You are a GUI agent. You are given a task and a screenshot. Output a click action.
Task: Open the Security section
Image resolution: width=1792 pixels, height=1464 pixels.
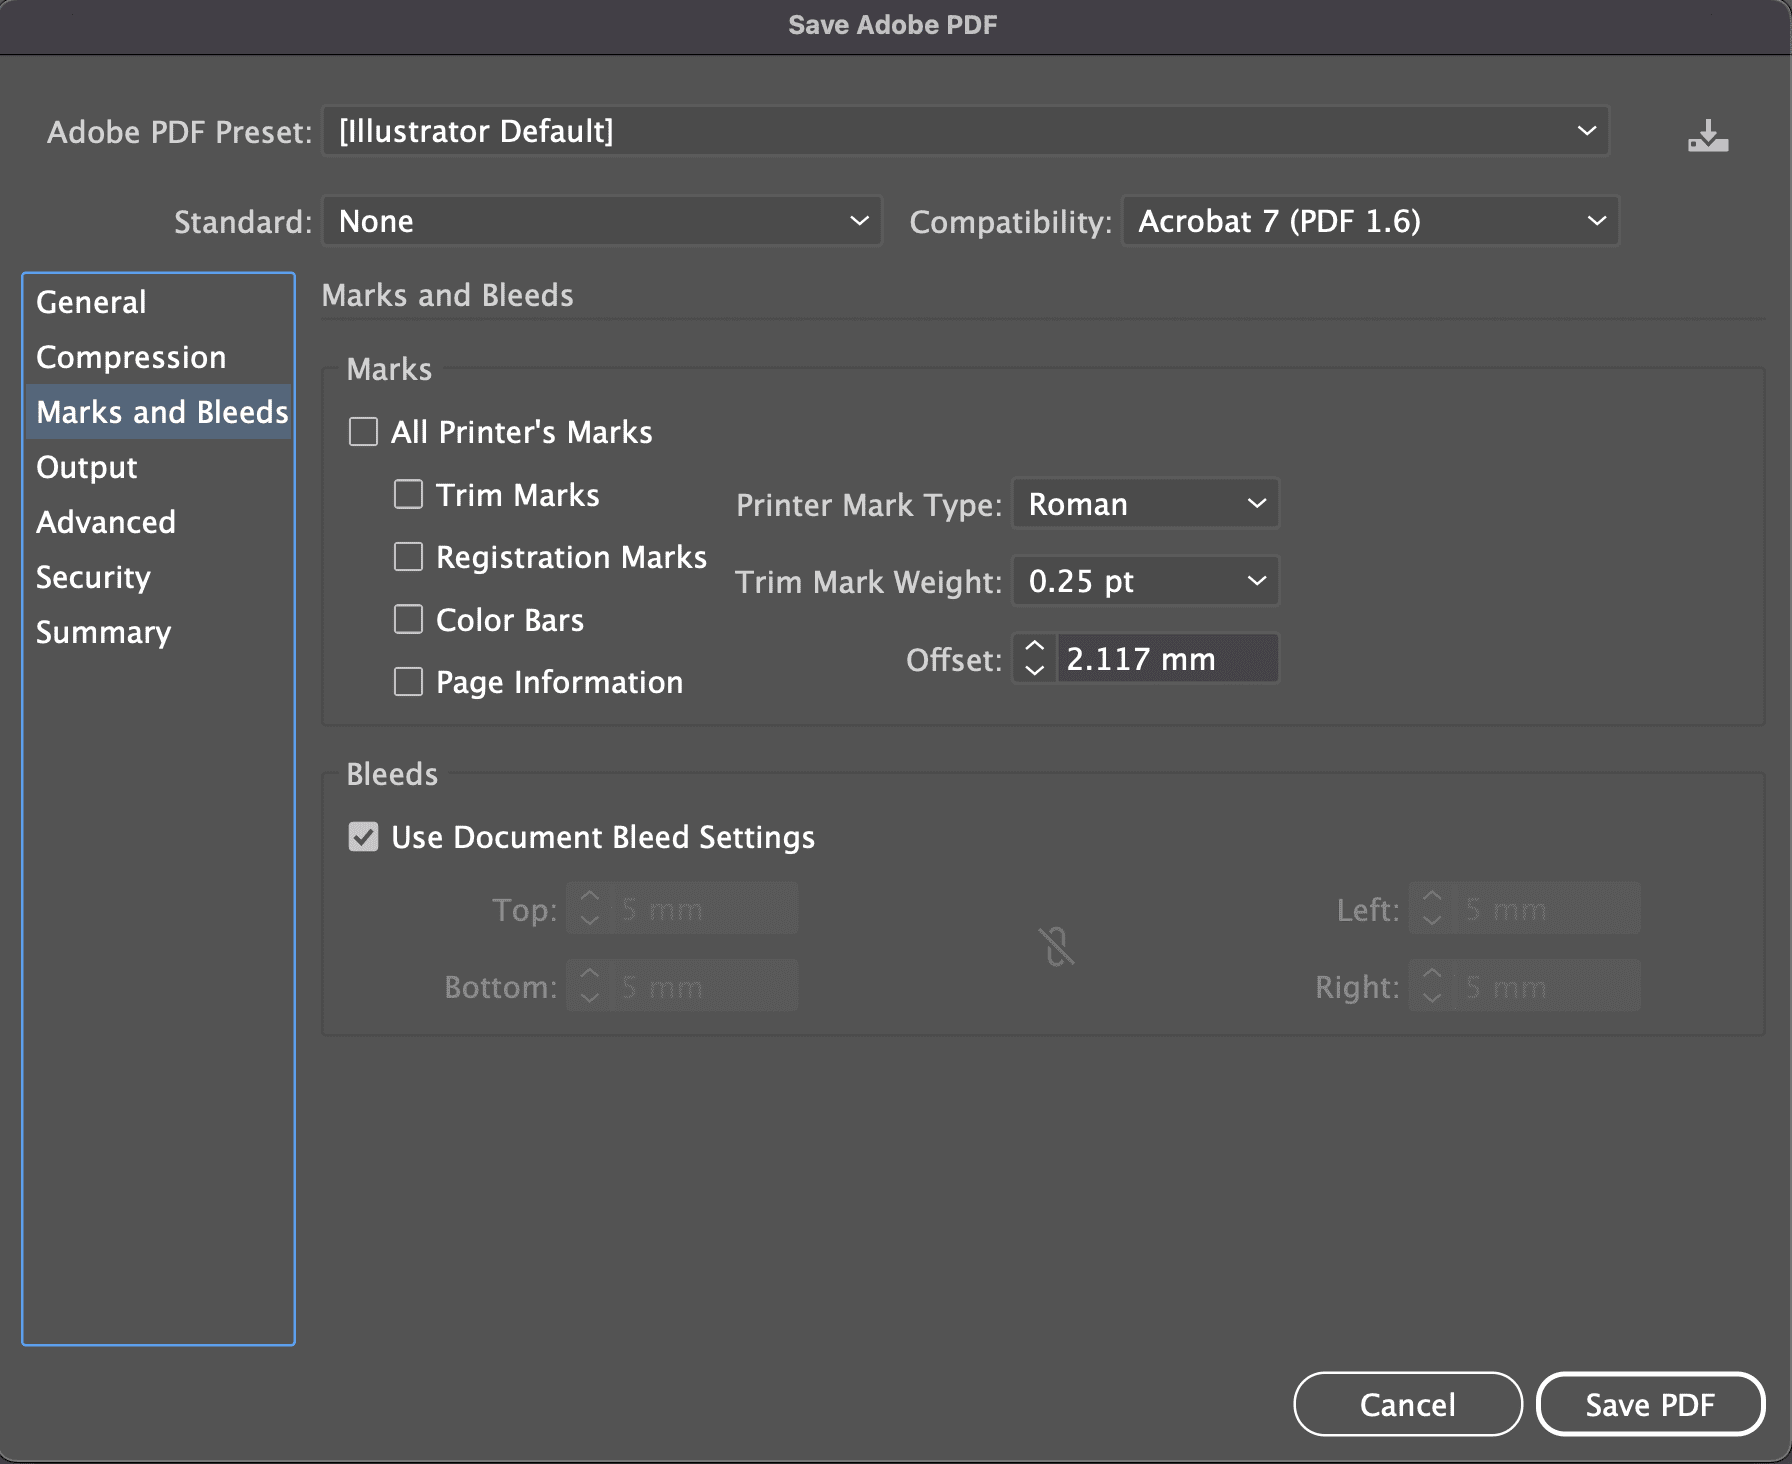[x=158, y=577]
